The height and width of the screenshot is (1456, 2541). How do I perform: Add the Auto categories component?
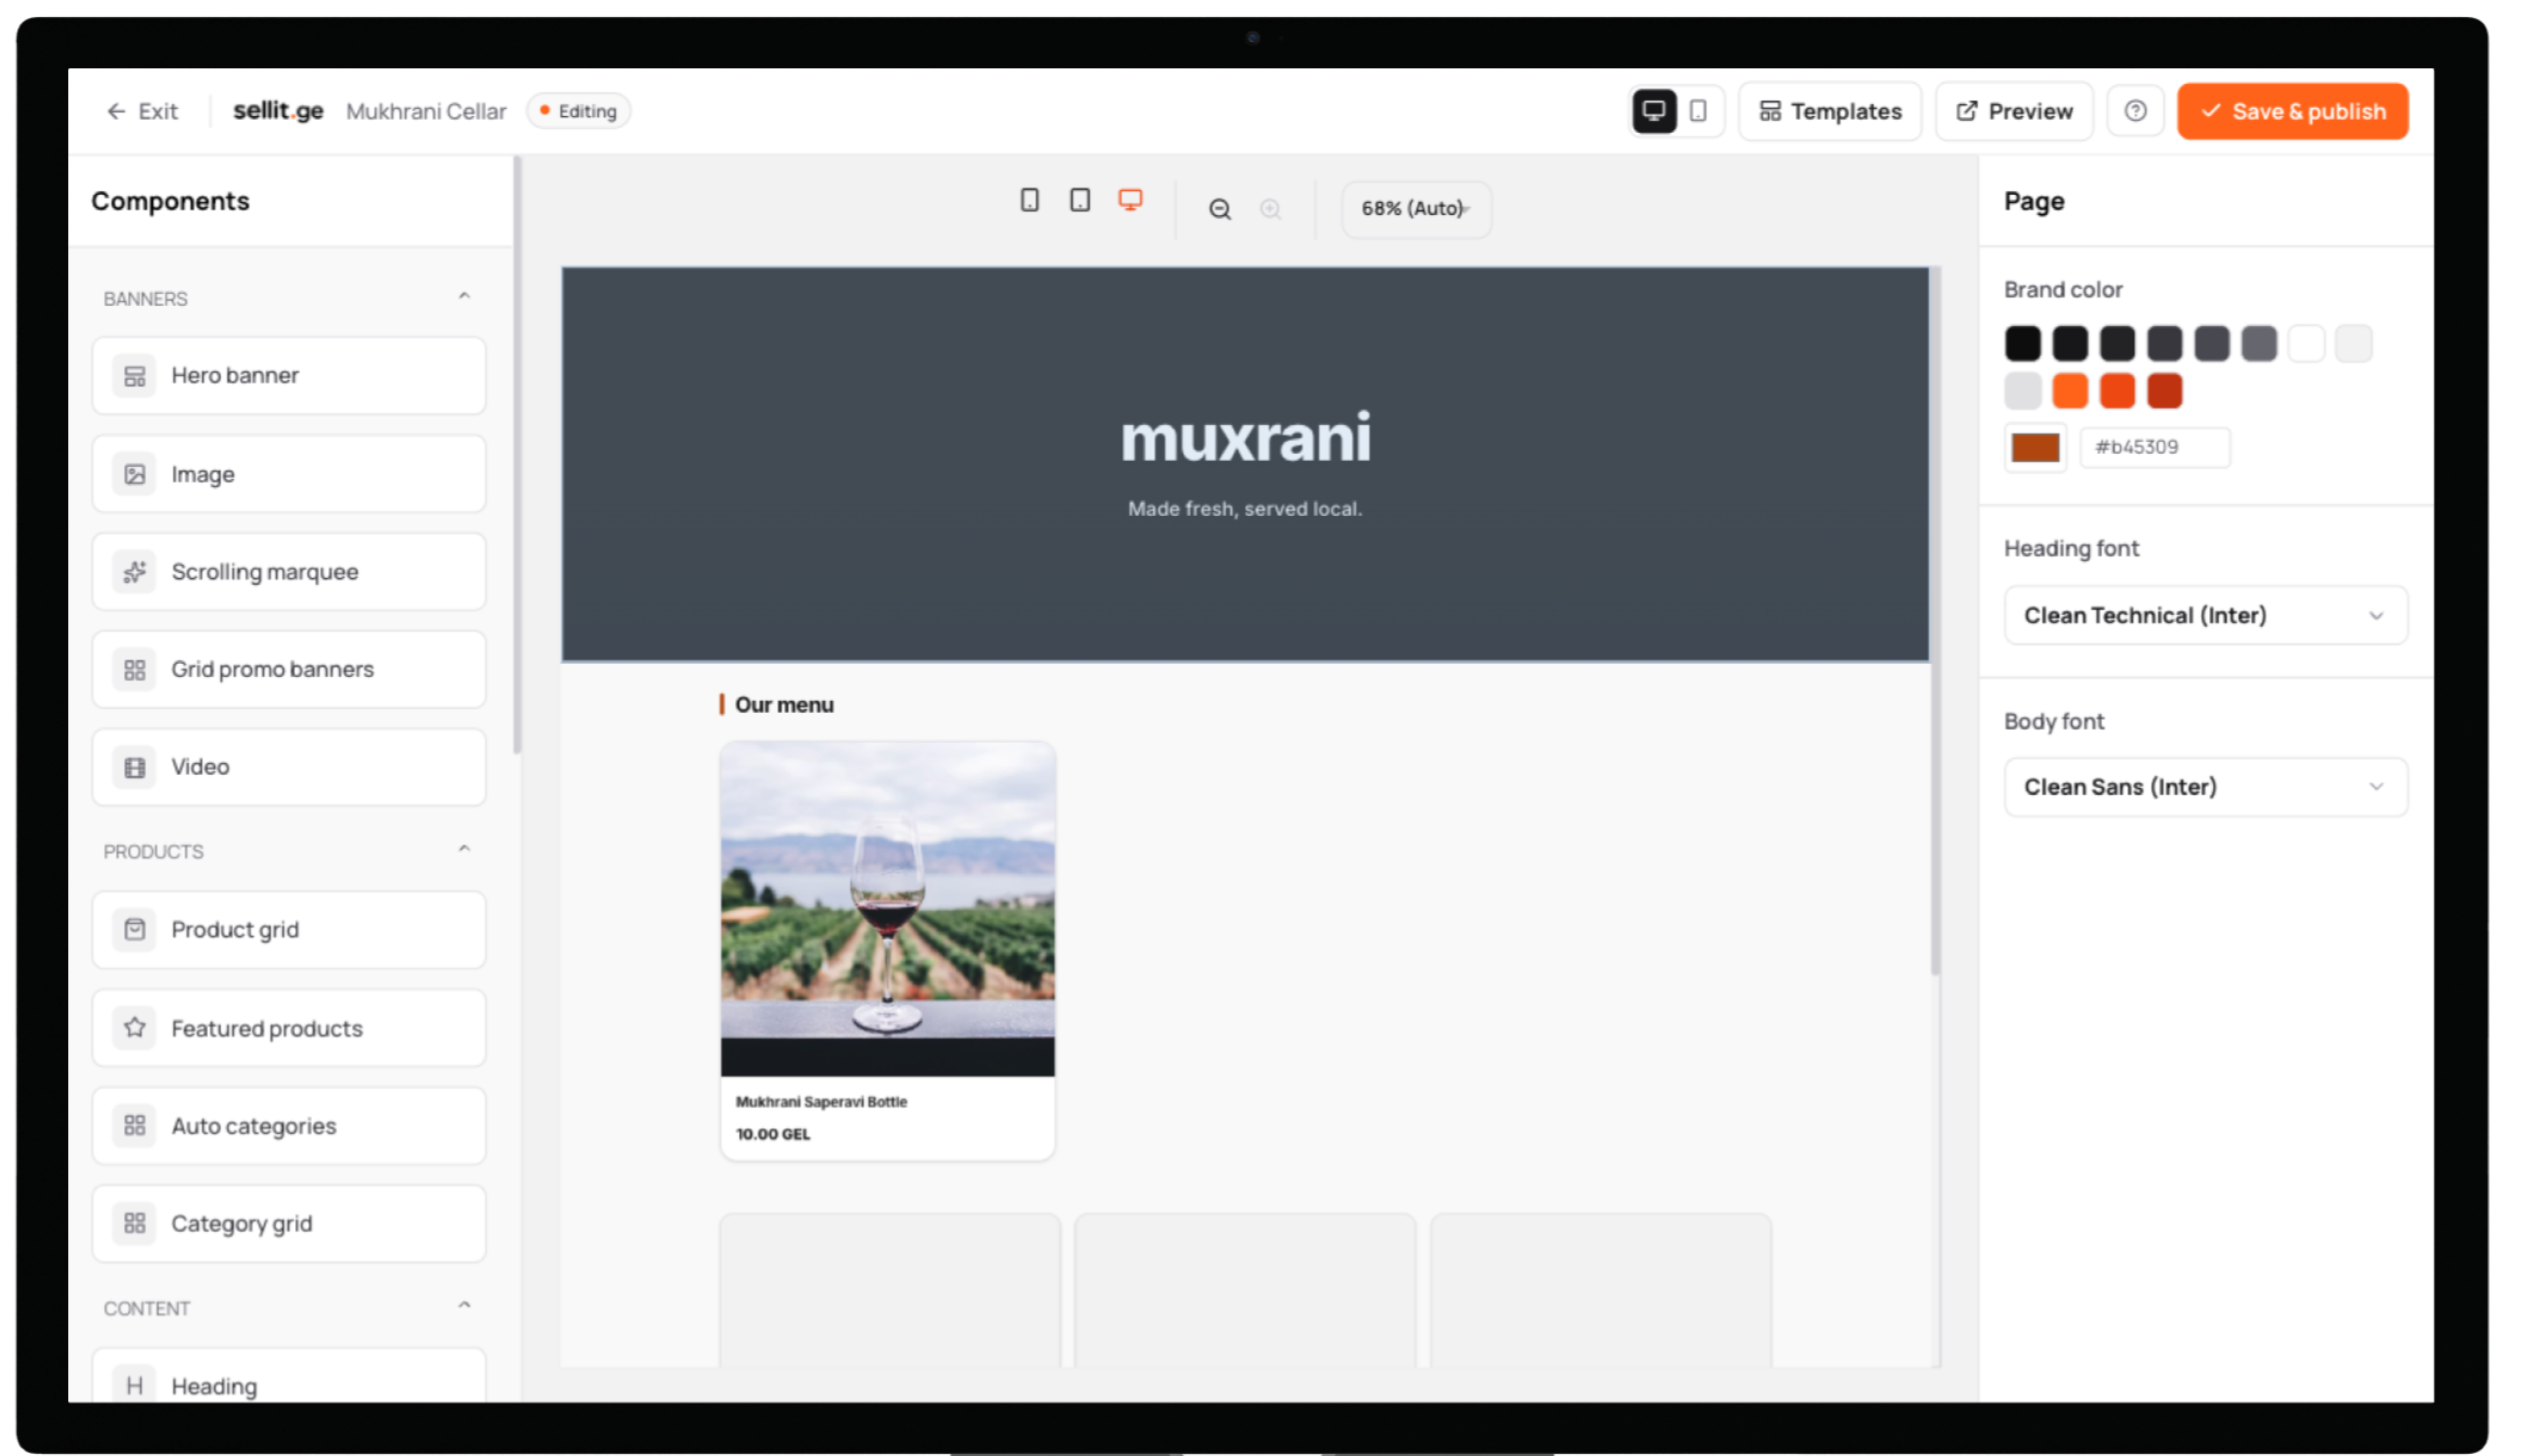coord(289,1126)
